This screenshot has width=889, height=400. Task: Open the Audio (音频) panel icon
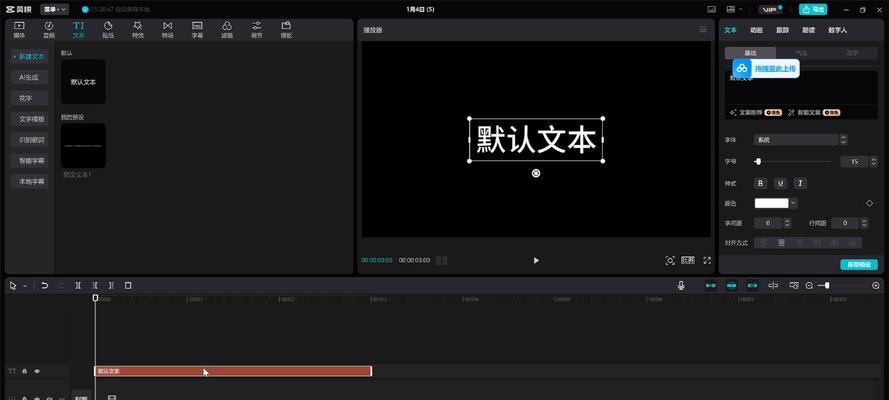(49, 29)
